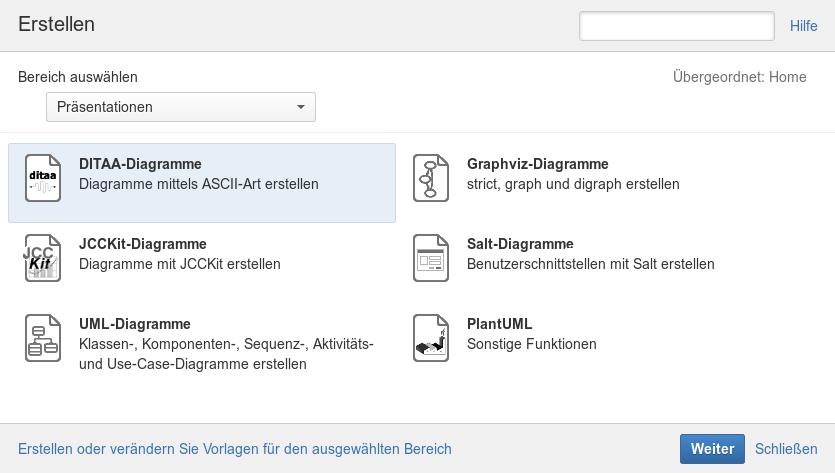Pick the UML-Diagramme template title

pyautogui.click(x=134, y=324)
